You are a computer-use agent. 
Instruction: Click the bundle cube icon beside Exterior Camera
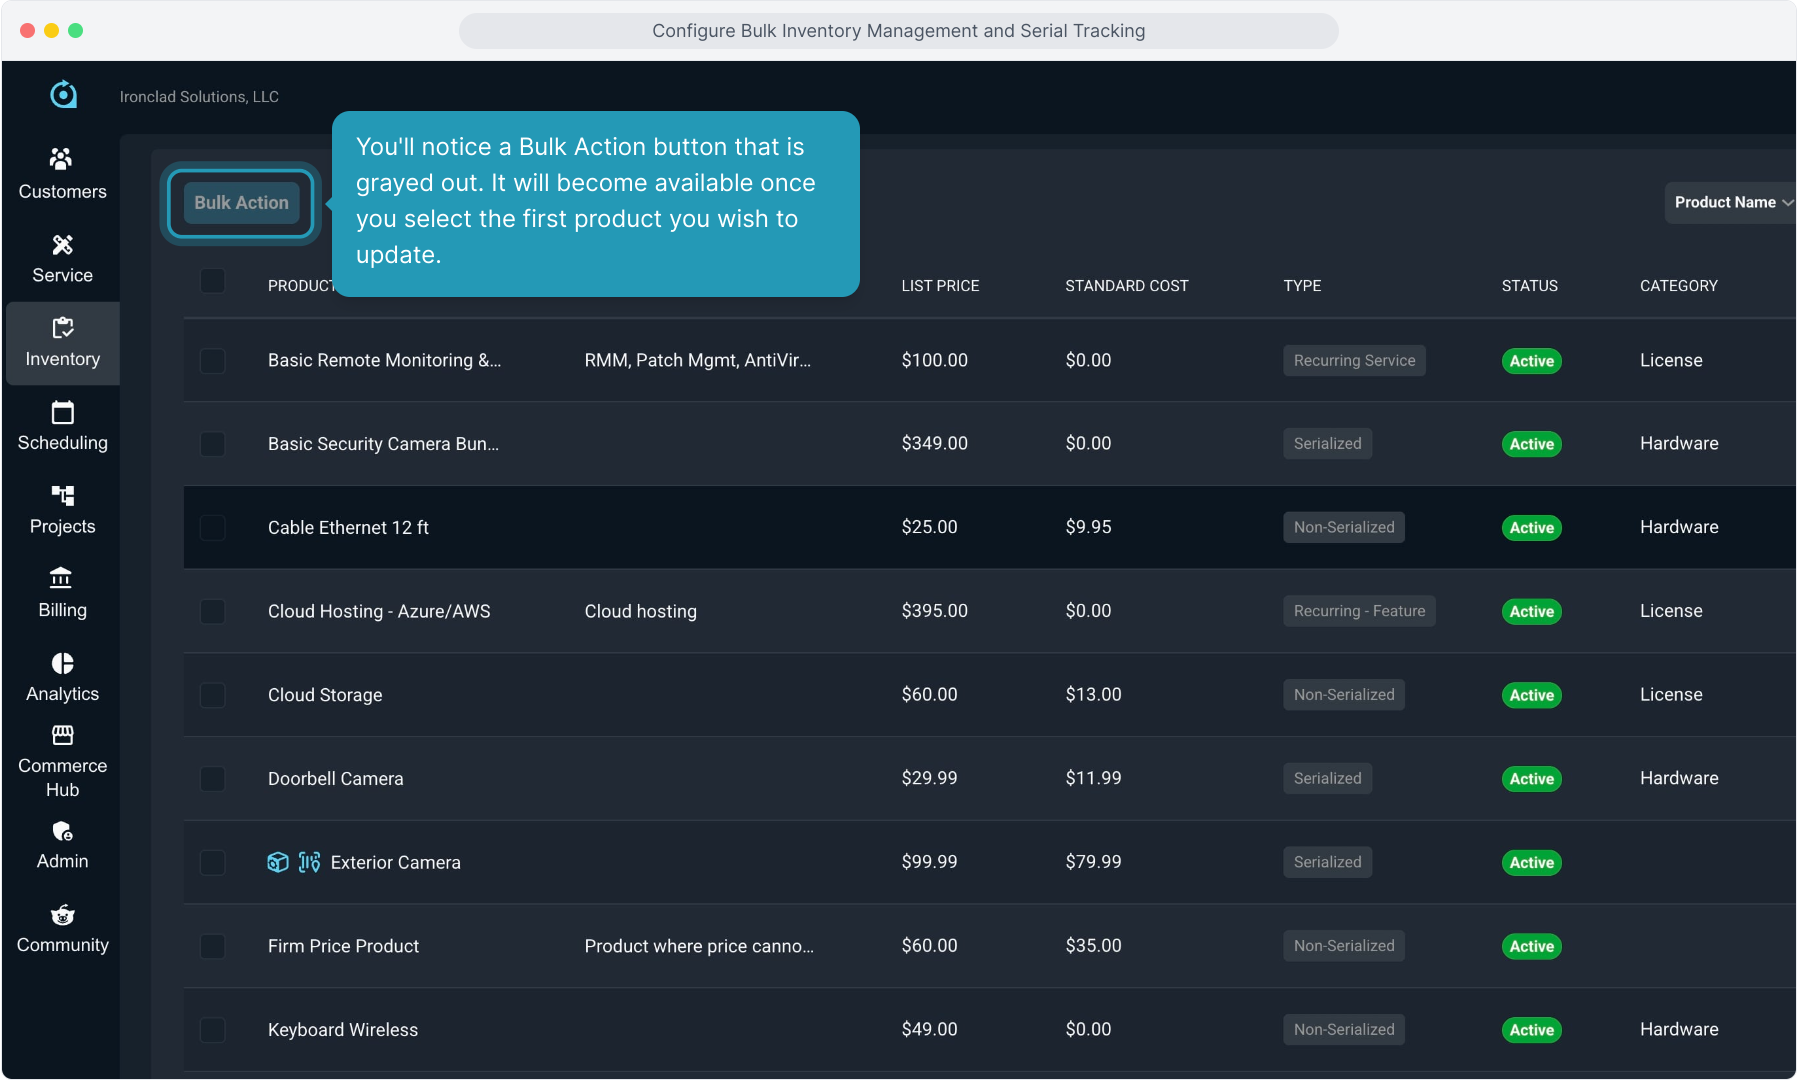coord(278,862)
